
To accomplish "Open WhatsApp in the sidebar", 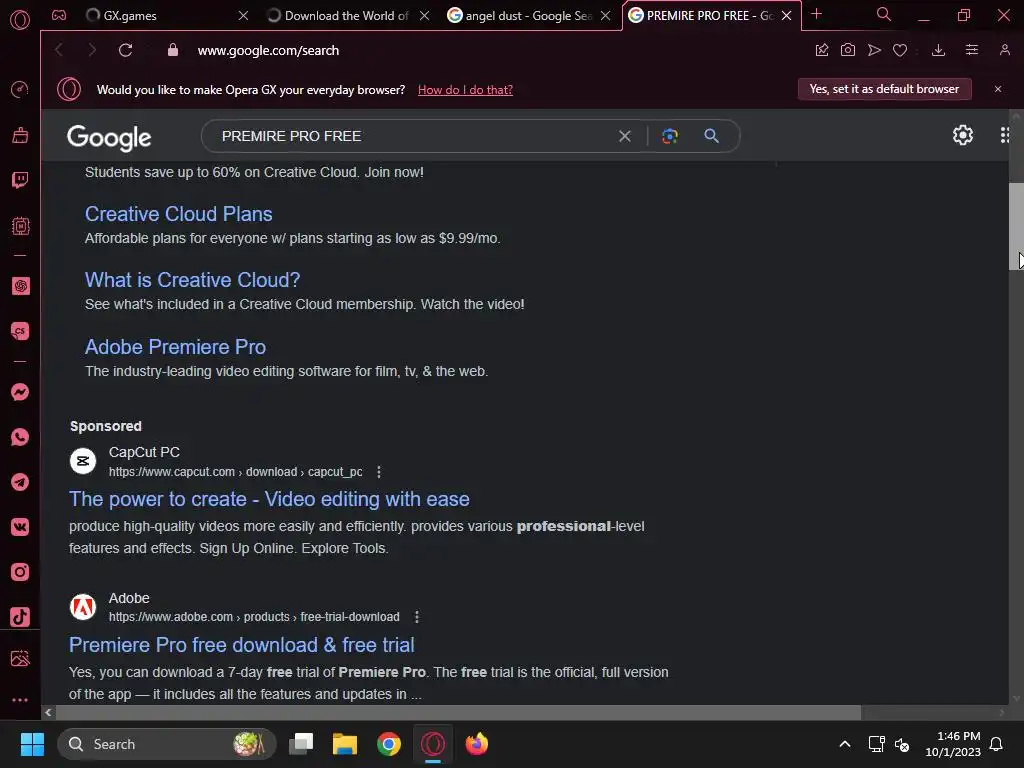I will coord(20,437).
